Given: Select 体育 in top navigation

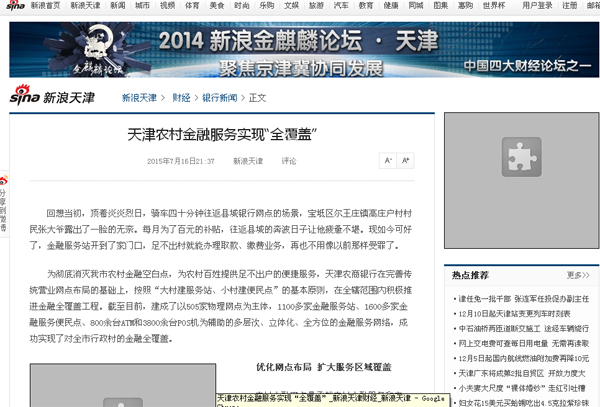Looking at the screenshot, I should point(192,5).
